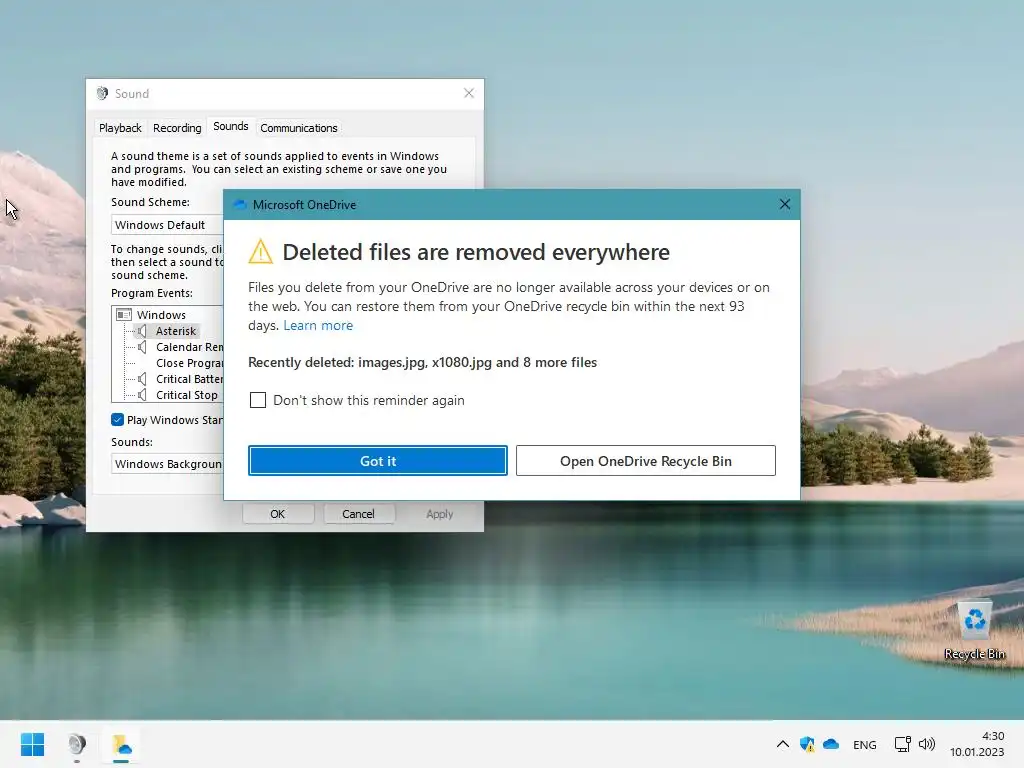Select Calendar Reminder event in the list
This screenshot has height=768, width=1024.
189,347
